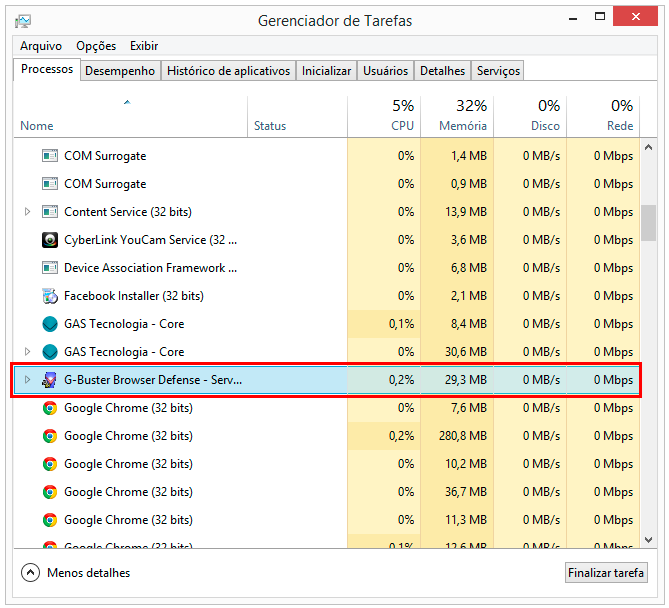Click the 280,8 MB memory value
This screenshot has width=669, height=608.
(x=463, y=436)
